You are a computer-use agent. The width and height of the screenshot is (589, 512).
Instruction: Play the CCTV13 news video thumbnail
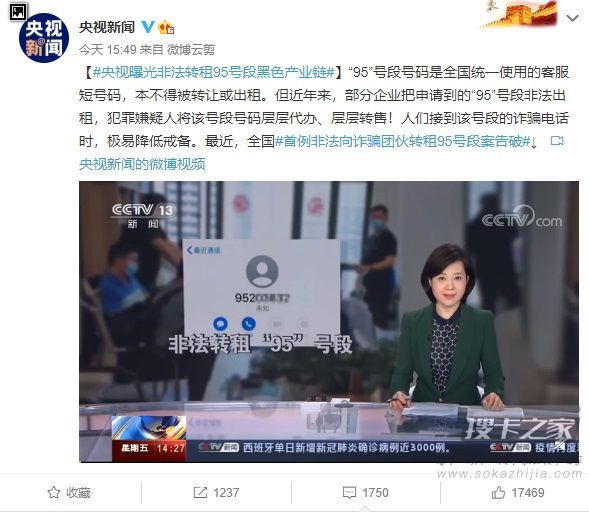[x=329, y=322]
